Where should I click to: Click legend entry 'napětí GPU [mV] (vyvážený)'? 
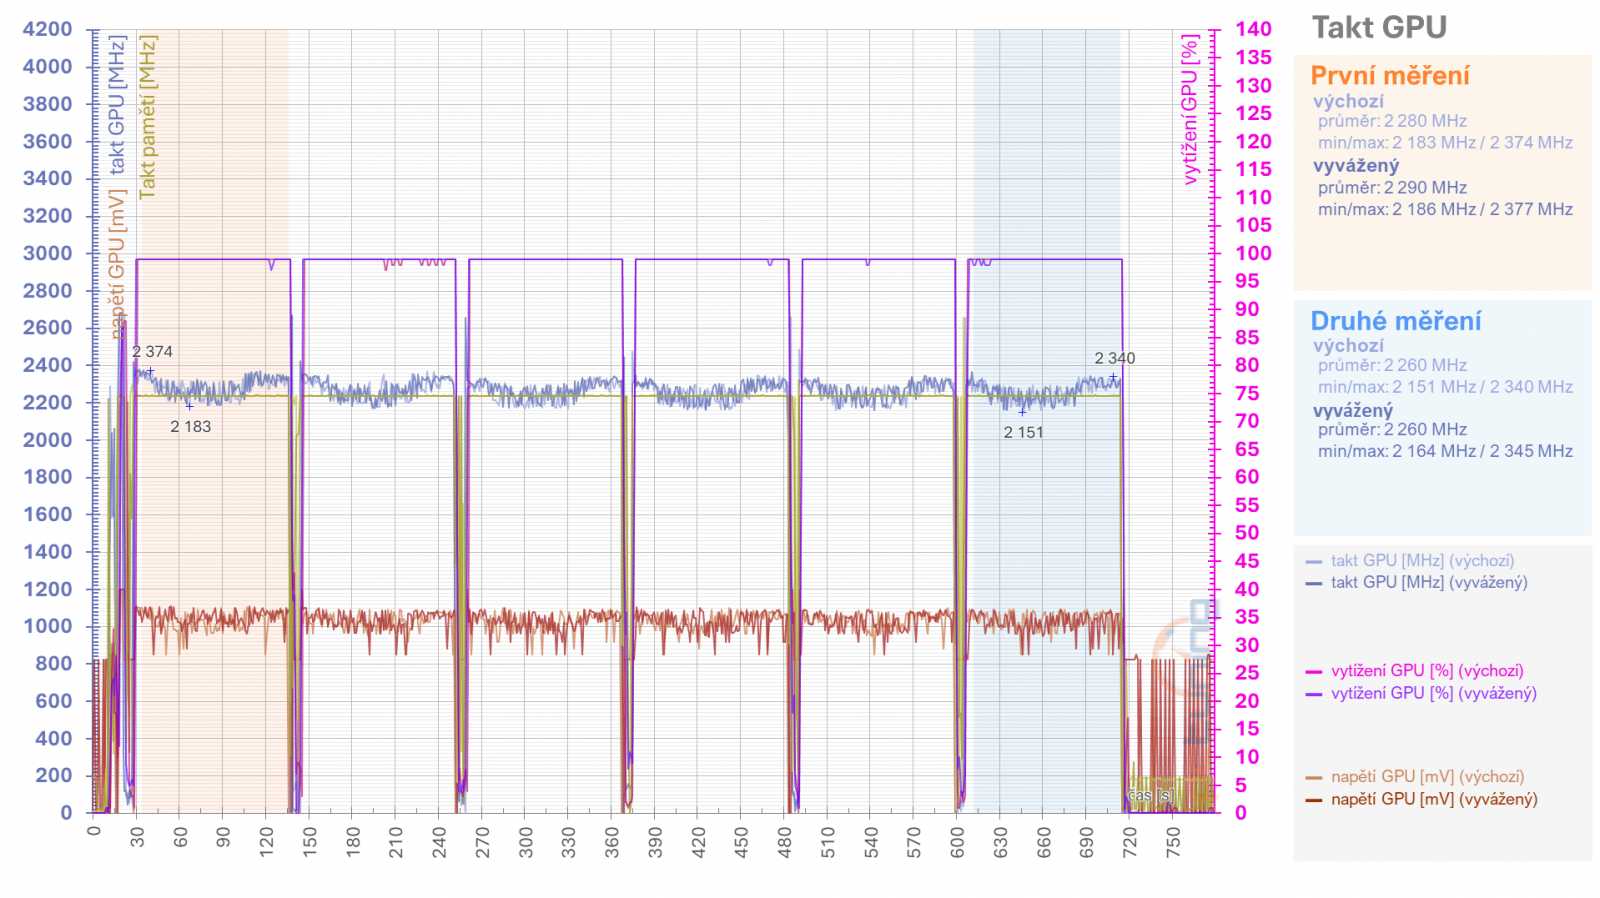[x=1434, y=799]
